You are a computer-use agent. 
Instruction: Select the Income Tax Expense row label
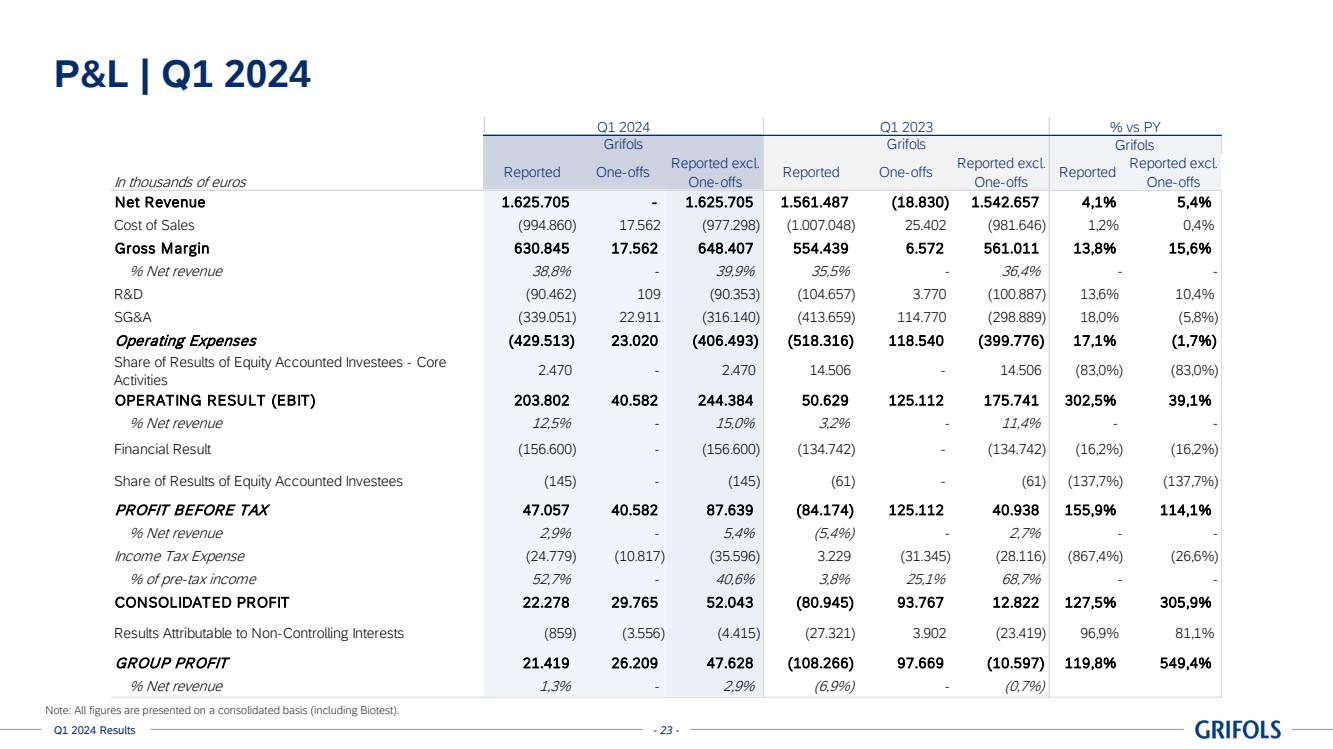point(179,556)
